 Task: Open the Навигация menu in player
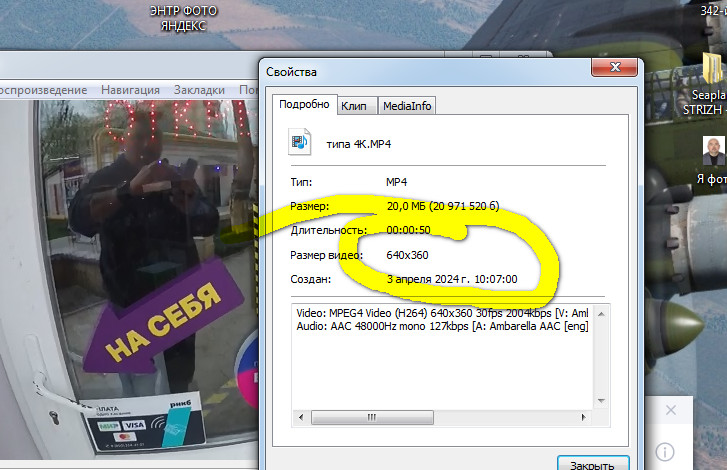[130, 90]
